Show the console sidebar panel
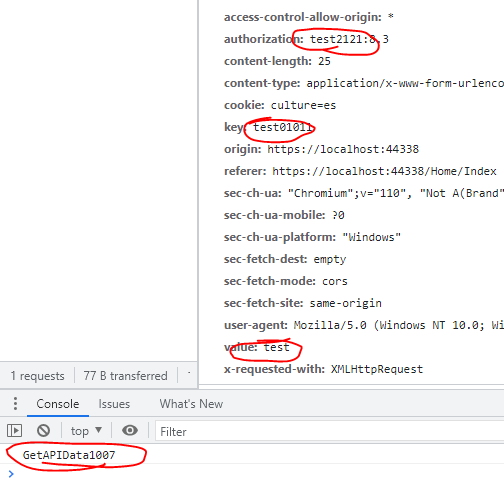 (14, 430)
